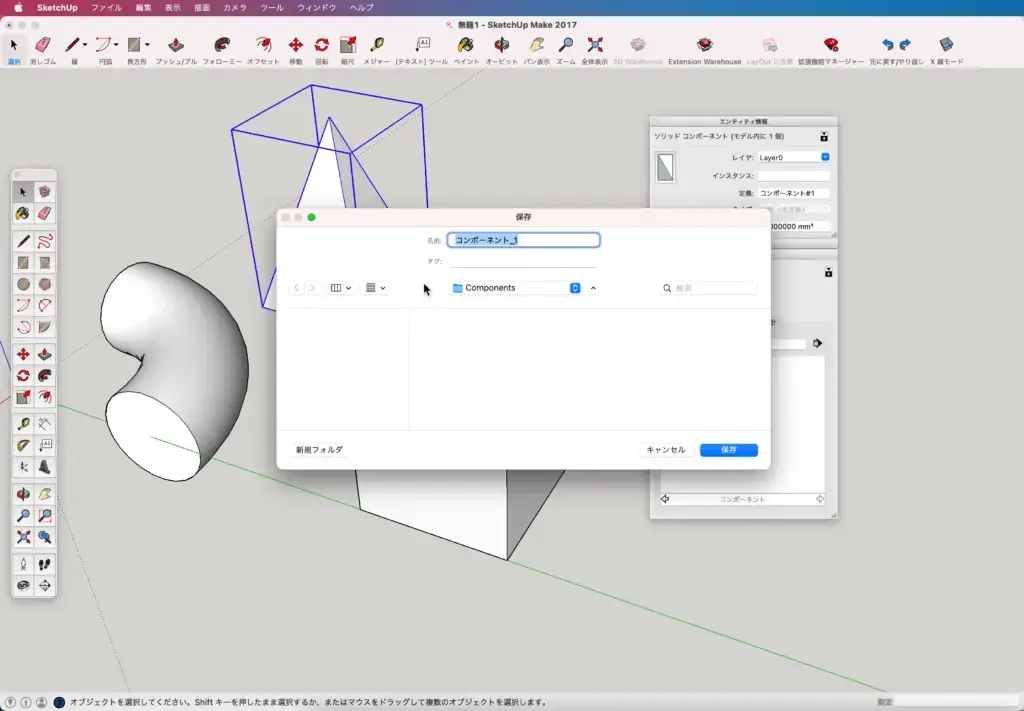Viewport: 1024px width, 711px height.
Task: Select the Eraser tool in the top toolbar
Action: (42, 44)
